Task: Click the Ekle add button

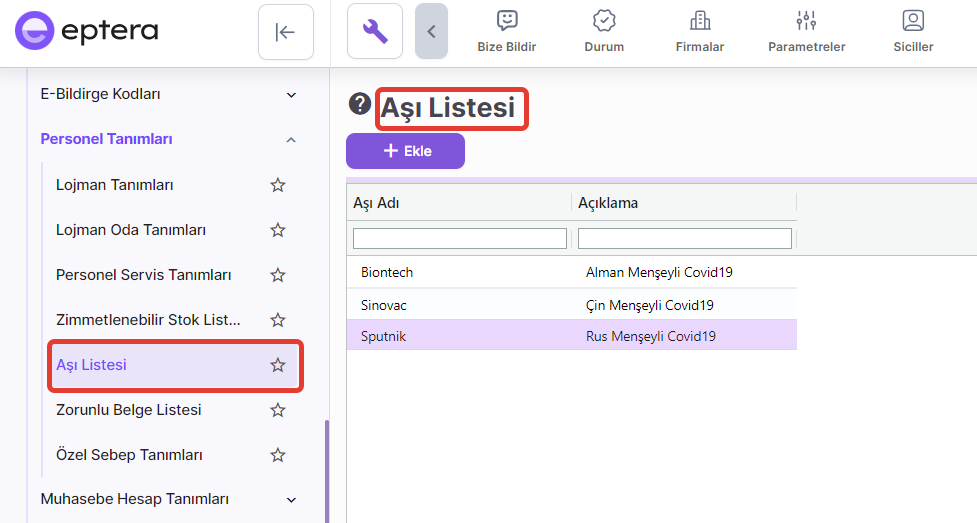Action: coord(405,151)
